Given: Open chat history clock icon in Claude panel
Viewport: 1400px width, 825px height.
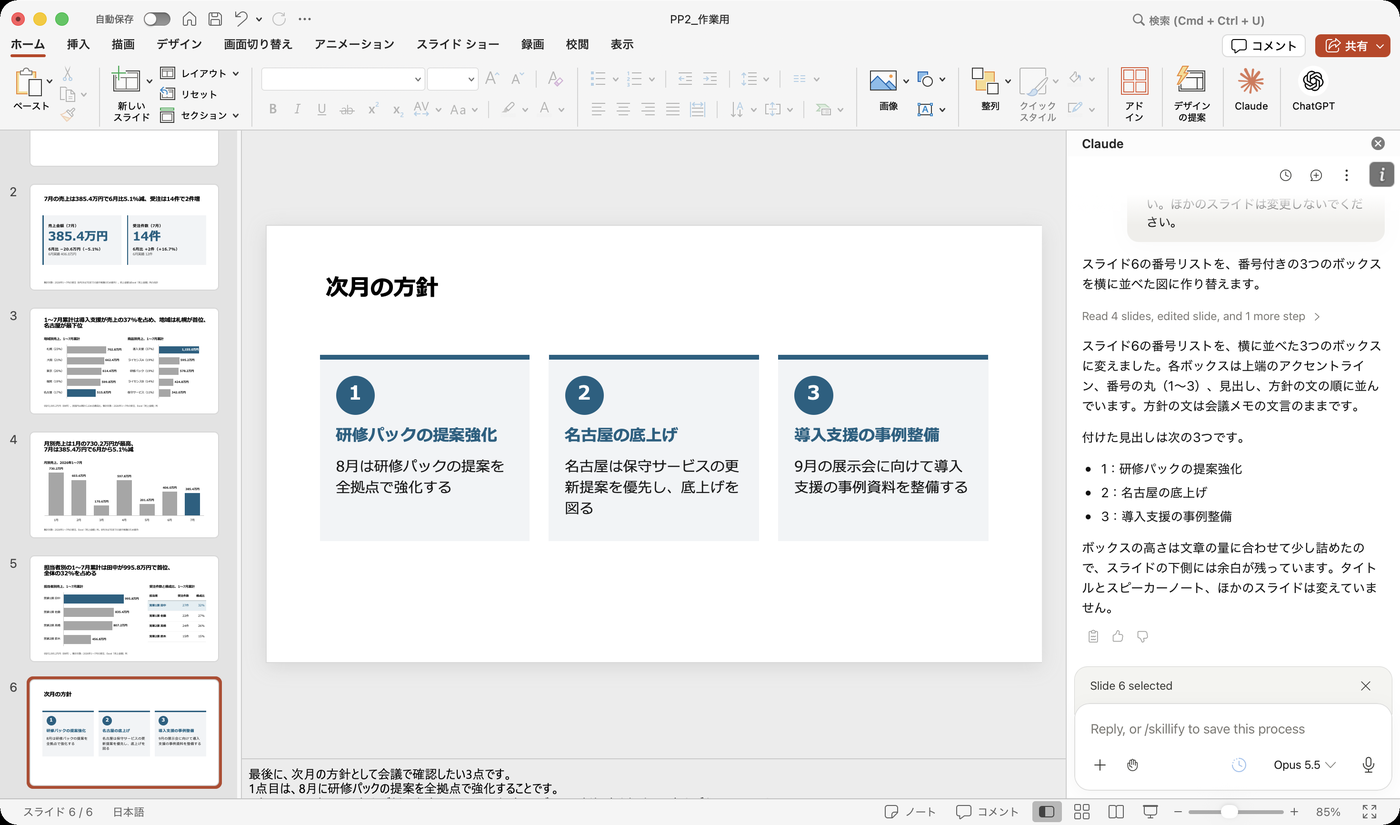Looking at the screenshot, I should [x=1286, y=175].
